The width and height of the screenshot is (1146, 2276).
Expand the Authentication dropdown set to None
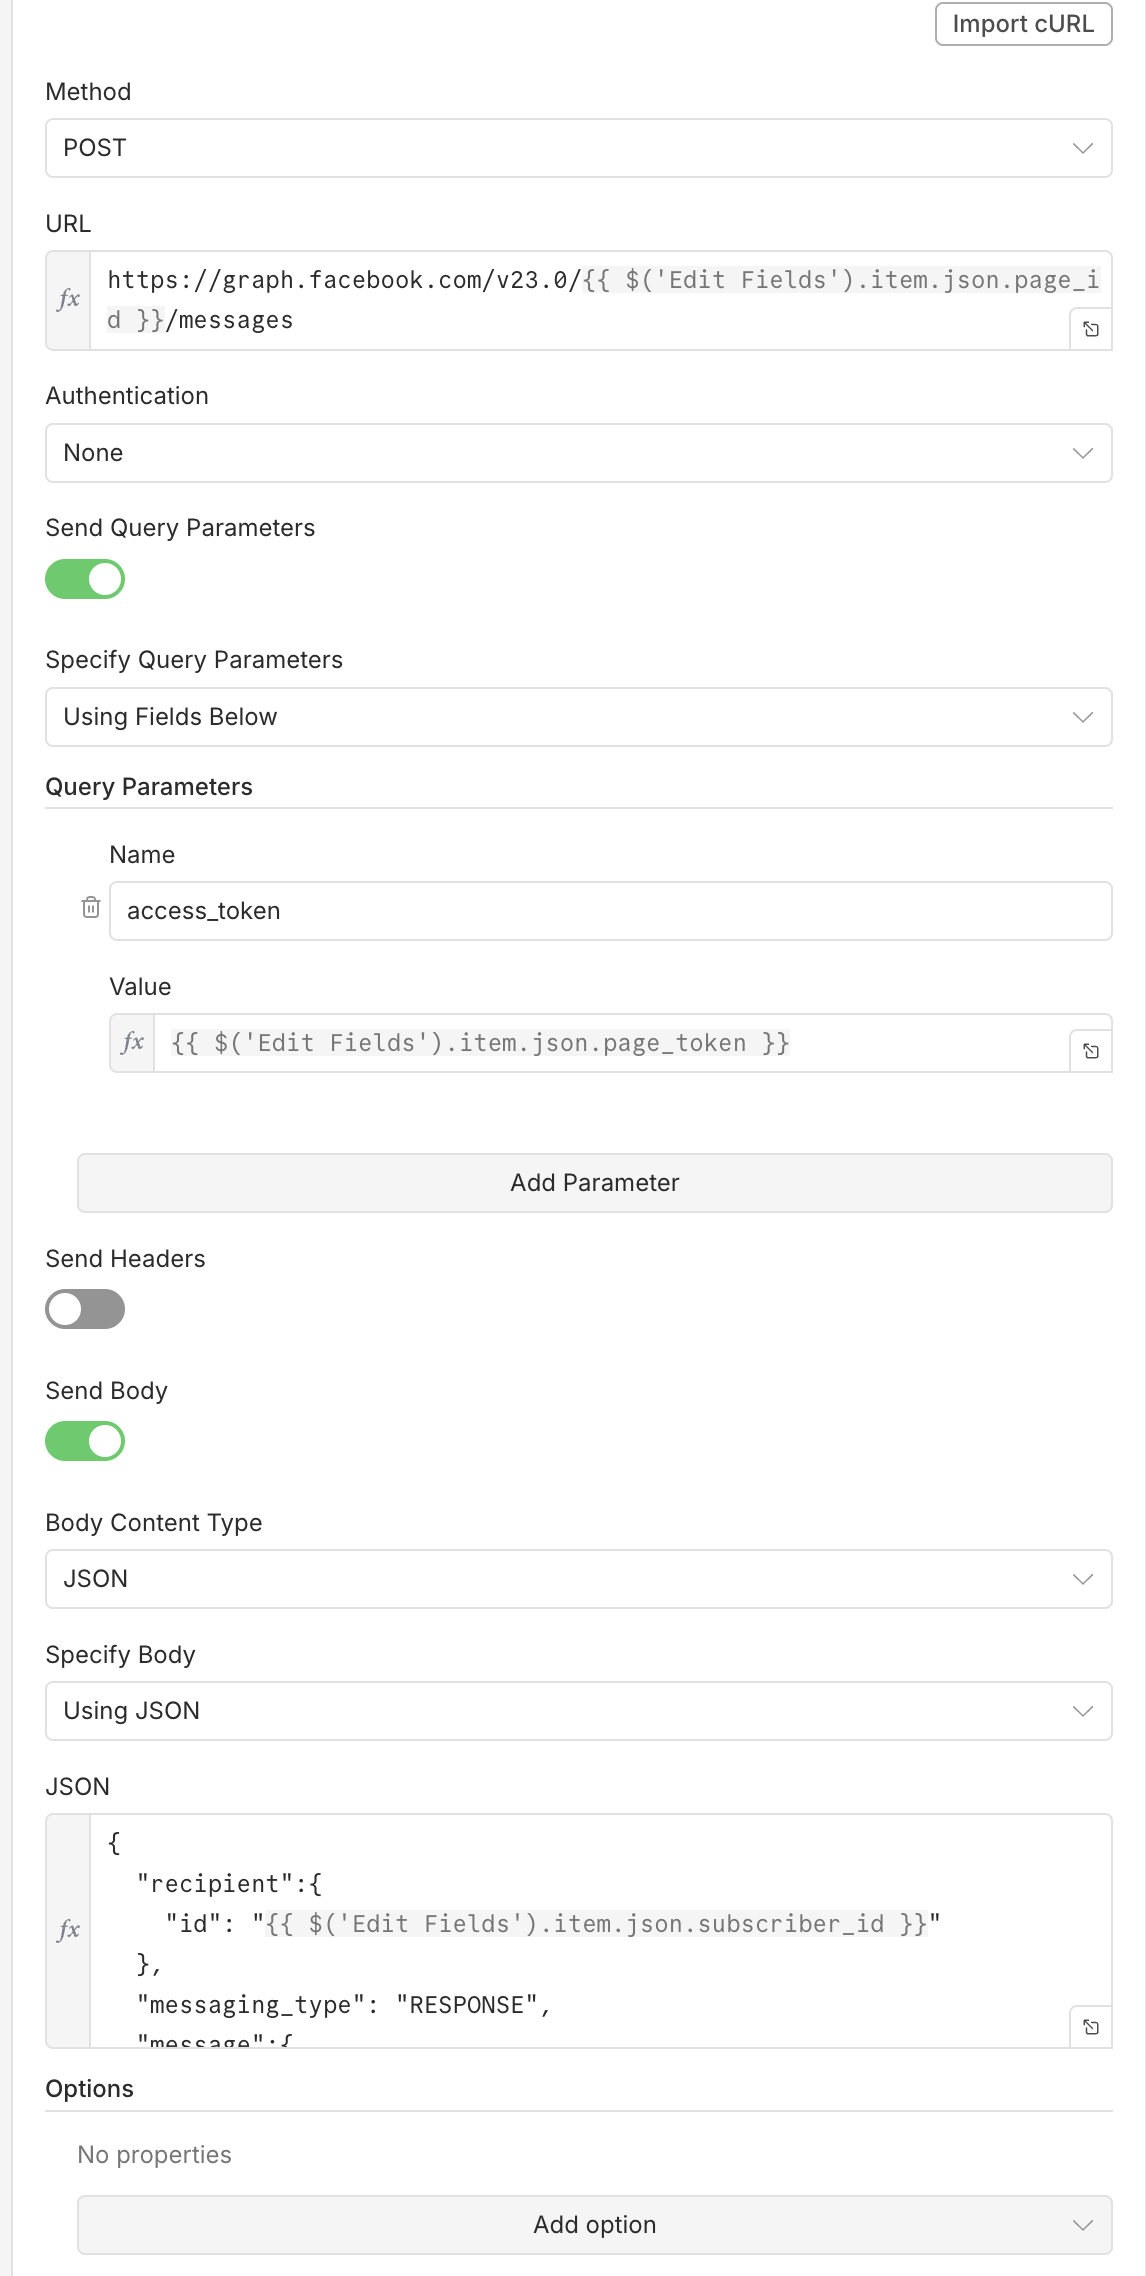pos(578,453)
